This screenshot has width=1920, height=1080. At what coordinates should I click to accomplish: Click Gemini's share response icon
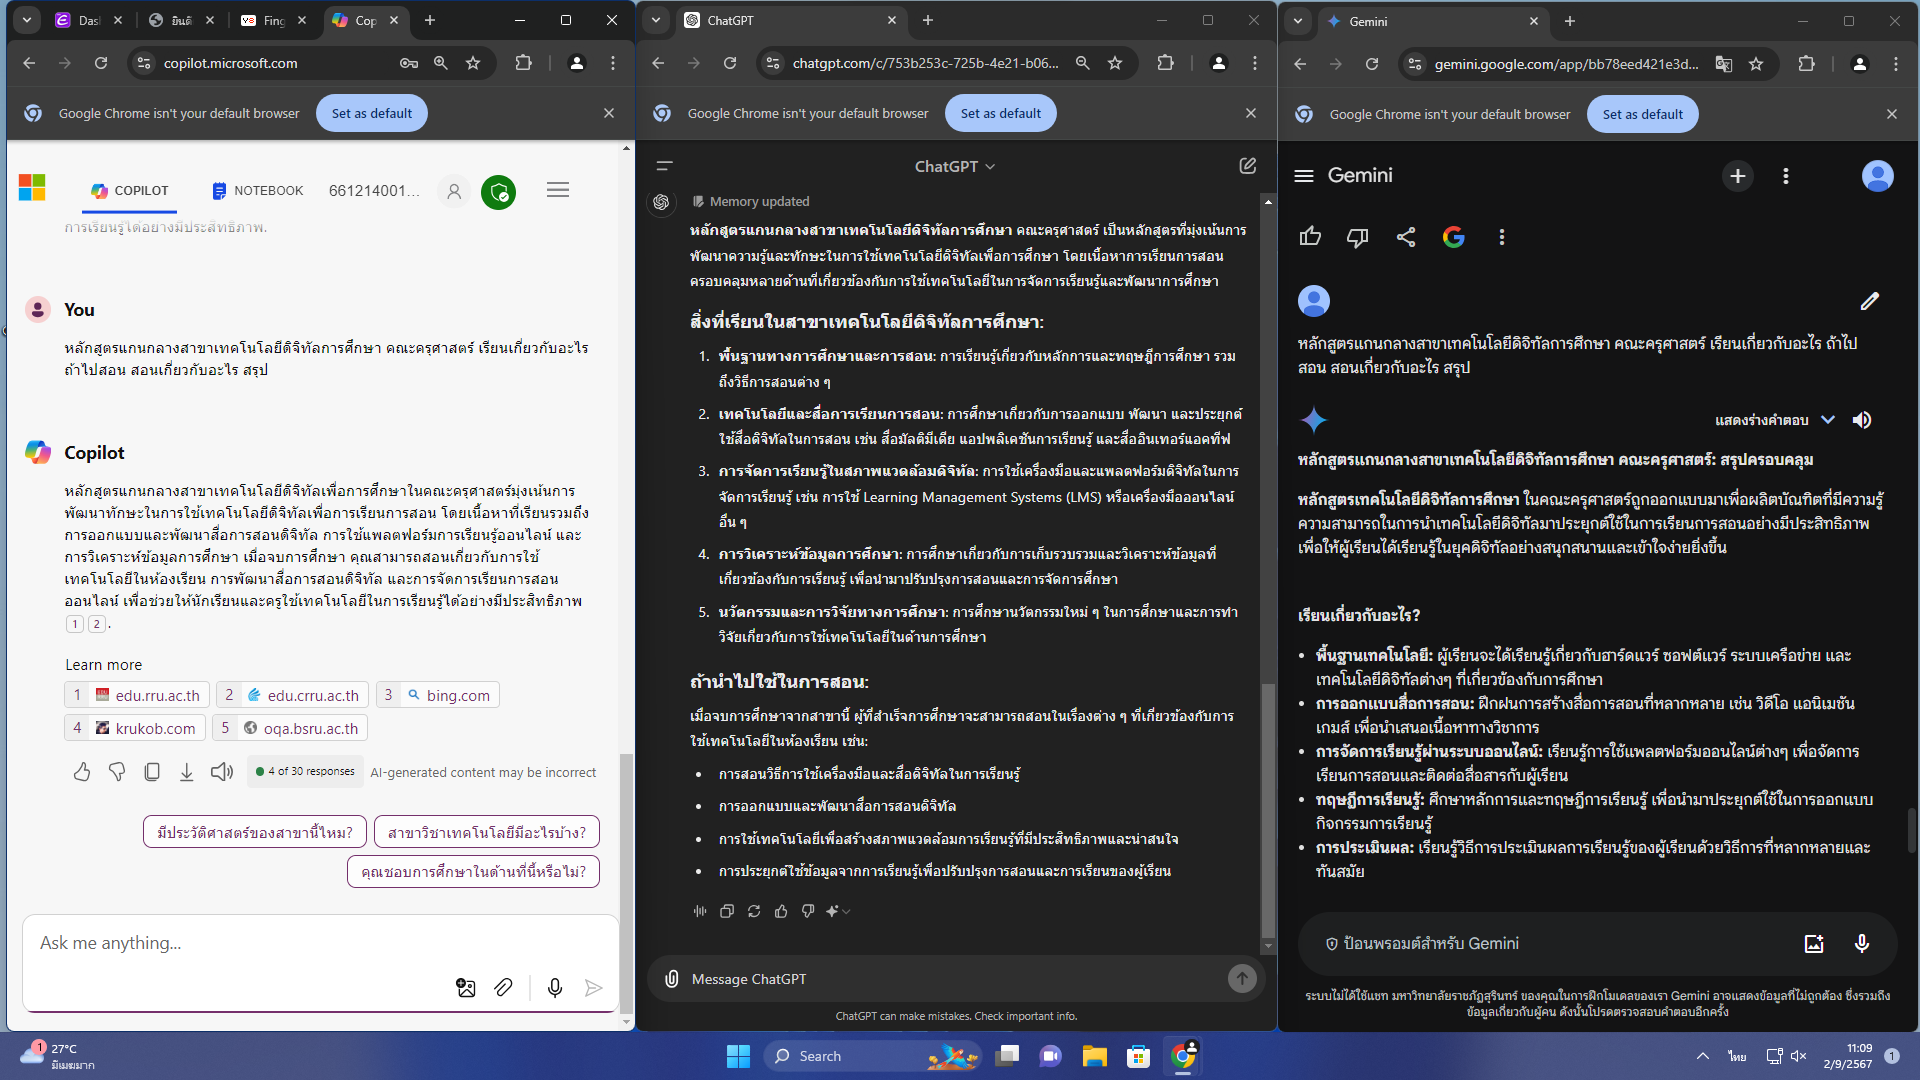pos(1406,237)
